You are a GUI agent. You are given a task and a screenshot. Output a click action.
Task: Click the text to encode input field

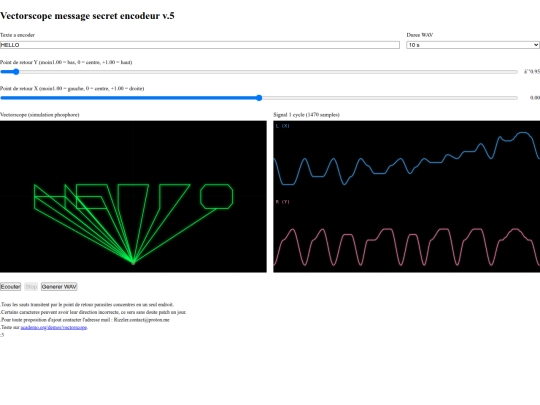pyautogui.click(x=200, y=45)
